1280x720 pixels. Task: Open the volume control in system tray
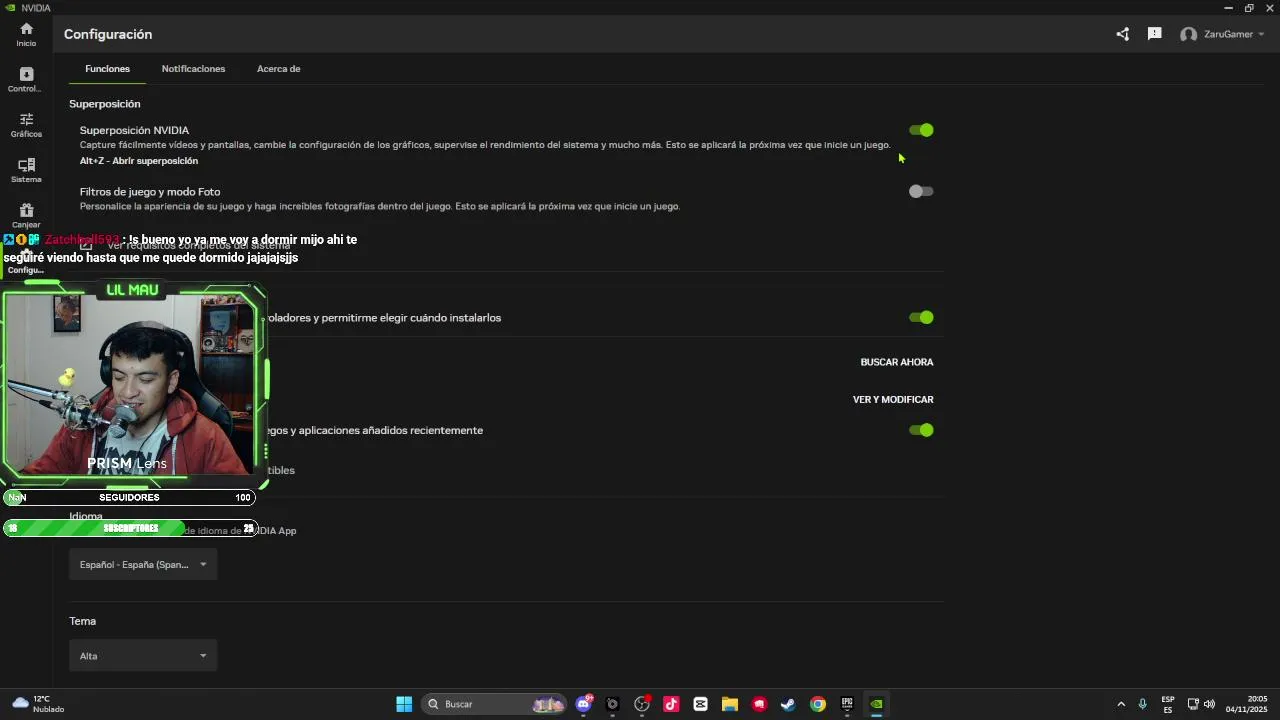[x=1209, y=704]
